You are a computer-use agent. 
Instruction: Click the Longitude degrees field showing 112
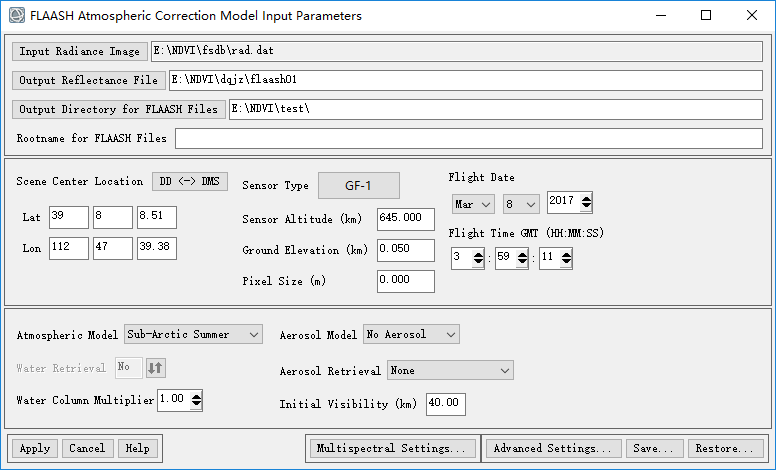(69, 248)
